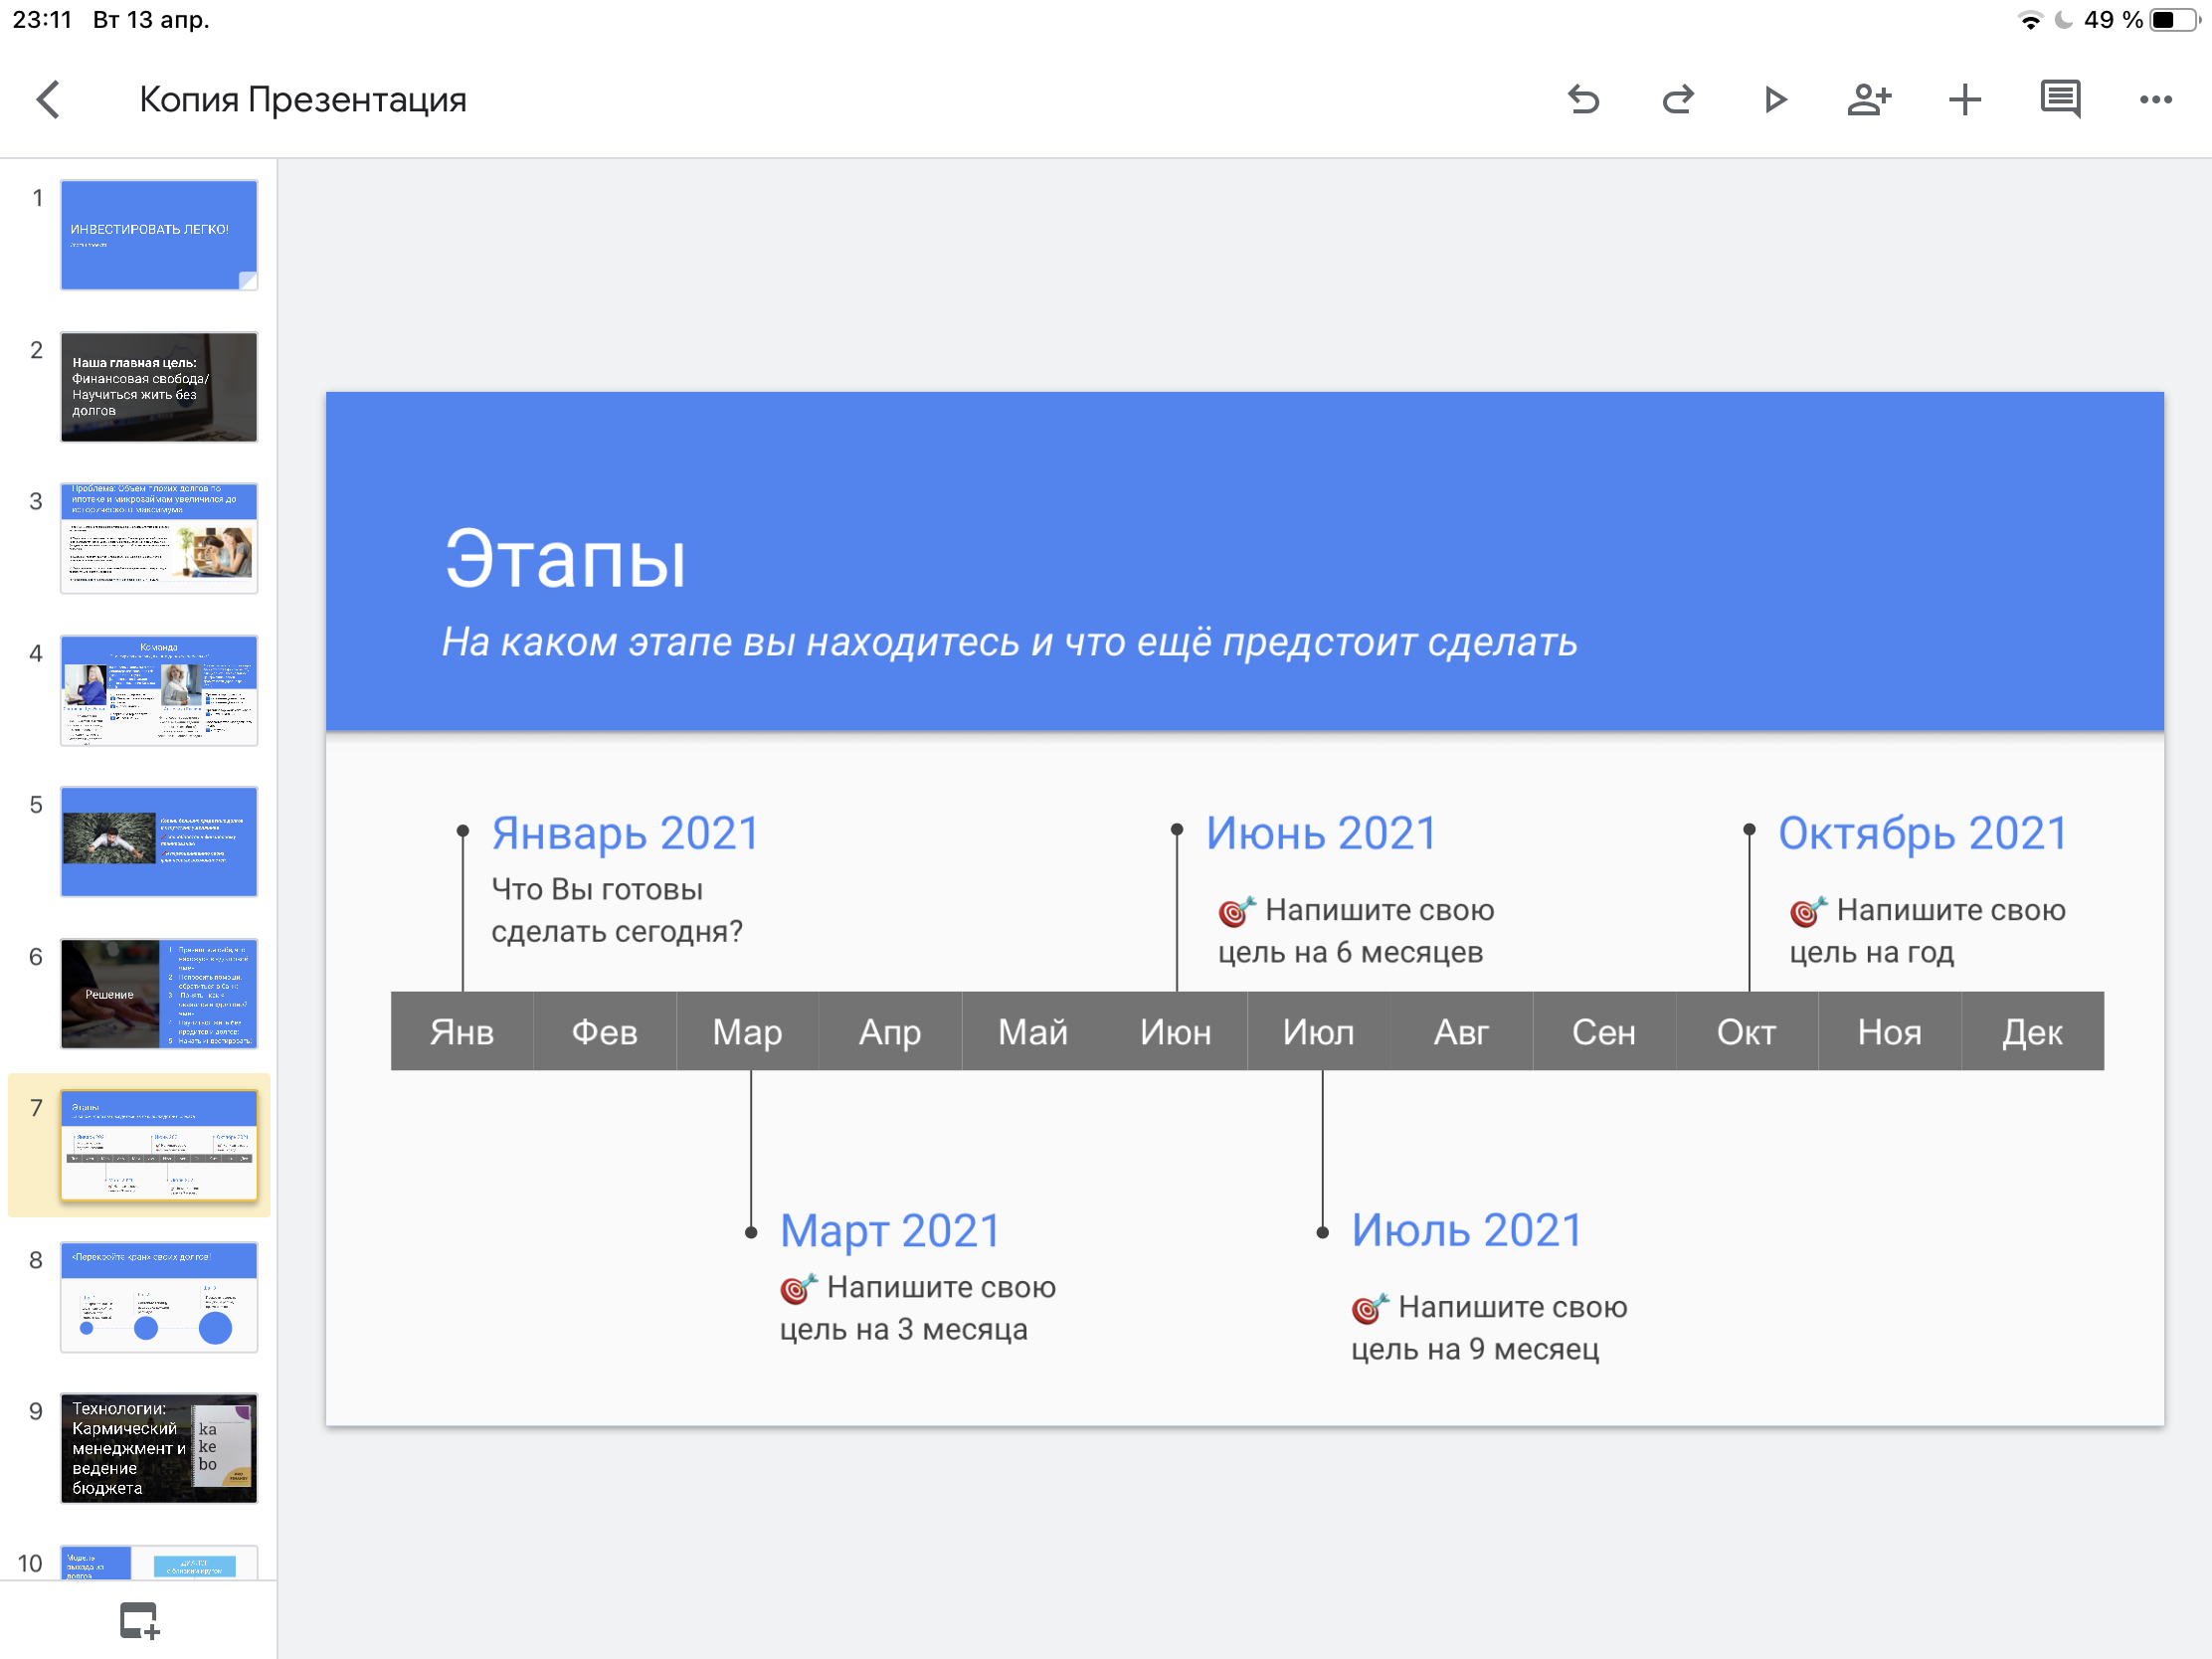This screenshot has width=2212, height=1659.
Task: Add new slide with bottom icon
Action: point(139,1620)
